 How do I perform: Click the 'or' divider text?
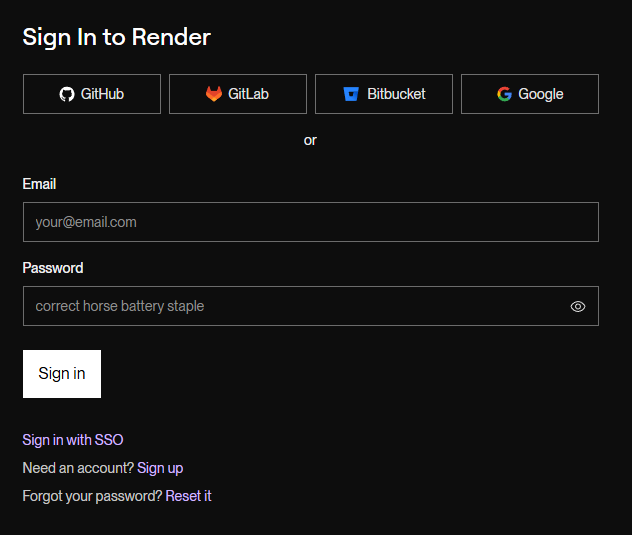(310, 140)
